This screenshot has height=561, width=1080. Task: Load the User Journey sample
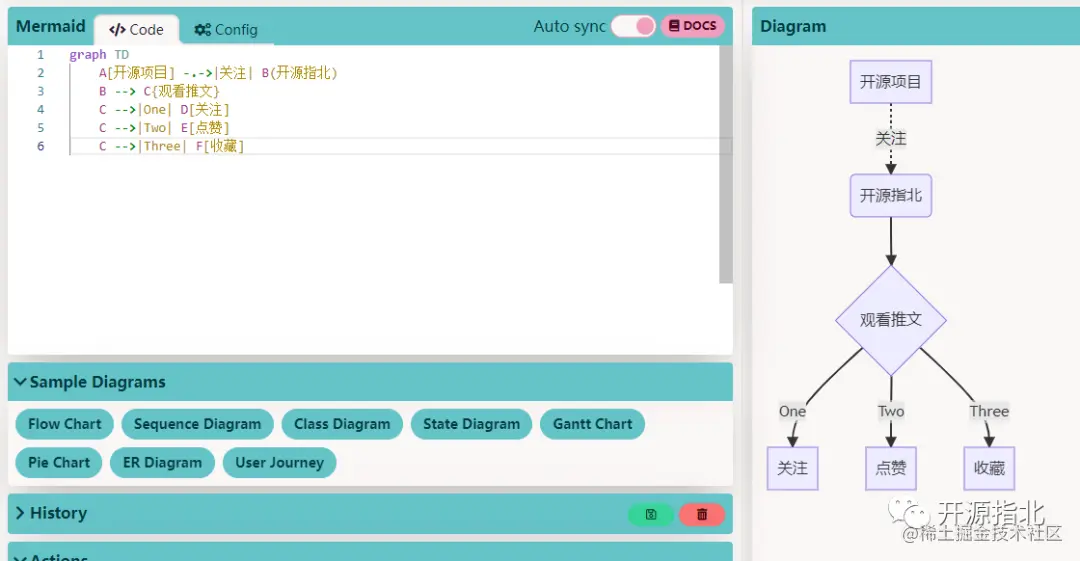280,462
